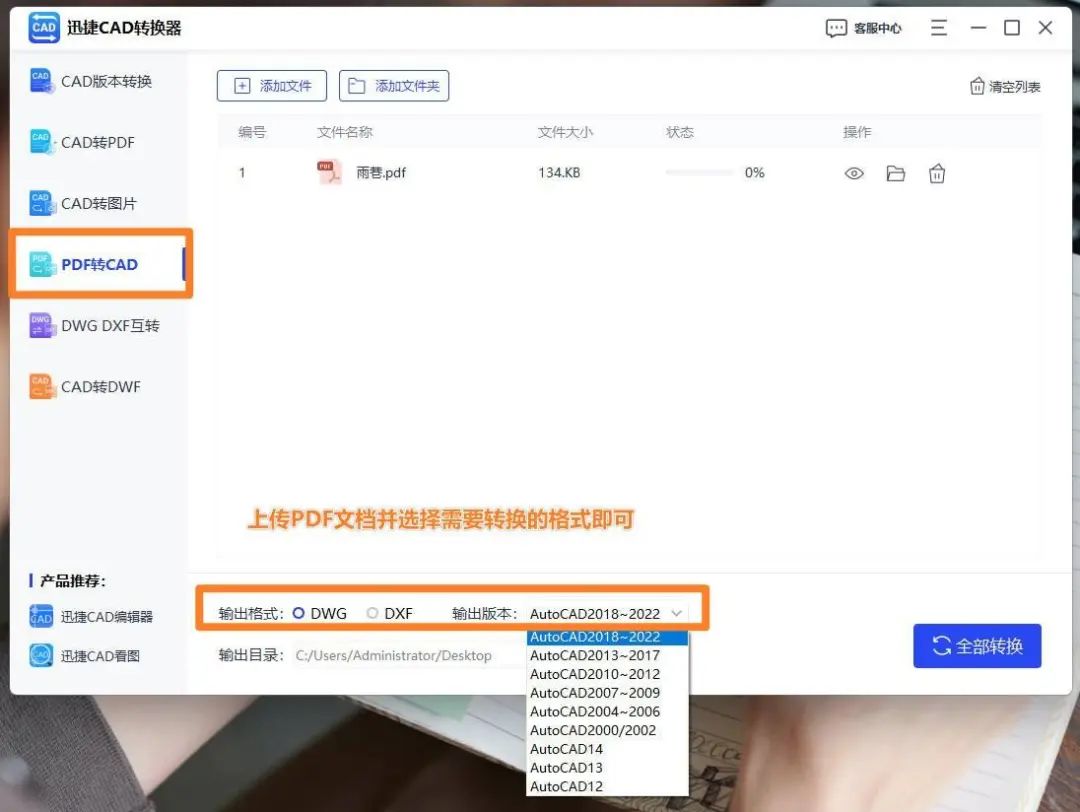Choose AutoCAD2007~2009 from the list
The height and width of the screenshot is (812, 1080).
tap(608, 693)
